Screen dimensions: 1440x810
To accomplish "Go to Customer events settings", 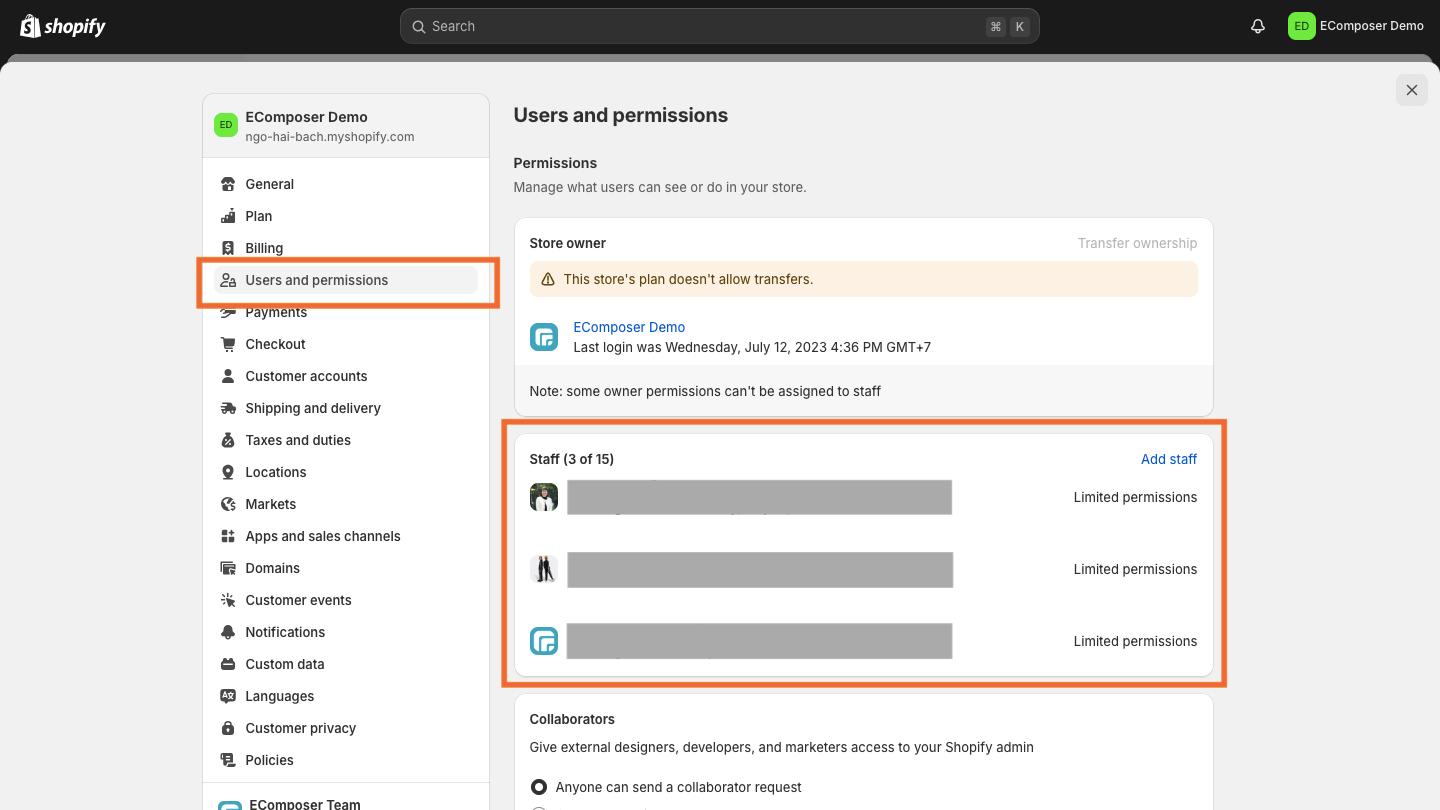I will coord(346,600).
